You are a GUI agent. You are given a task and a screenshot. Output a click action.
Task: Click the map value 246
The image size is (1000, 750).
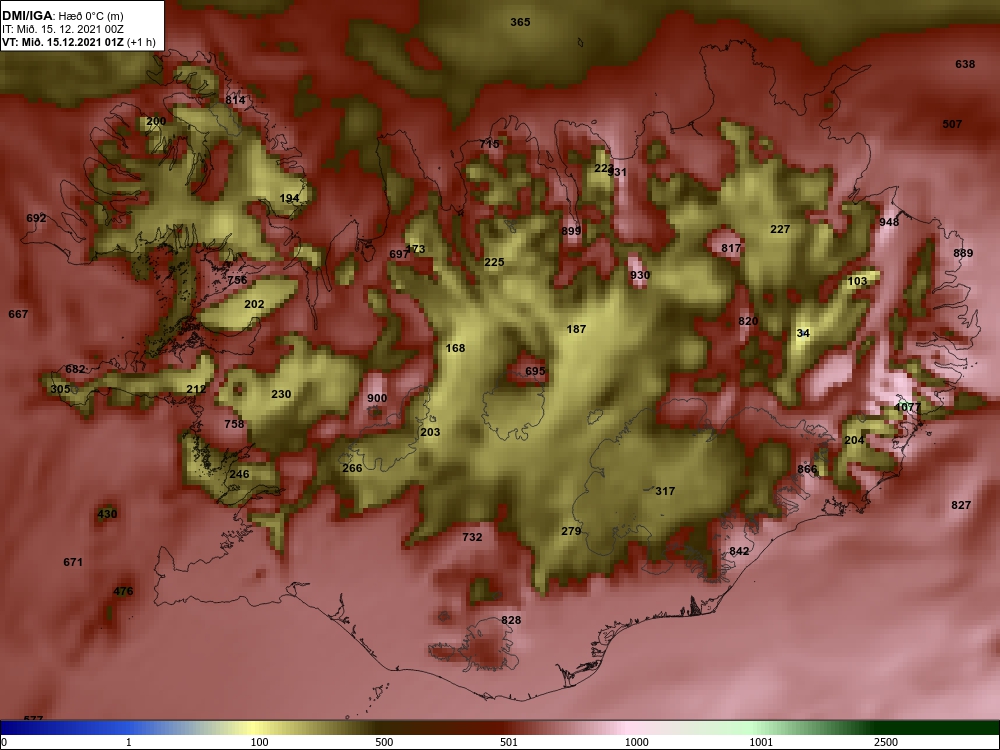[x=240, y=474]
